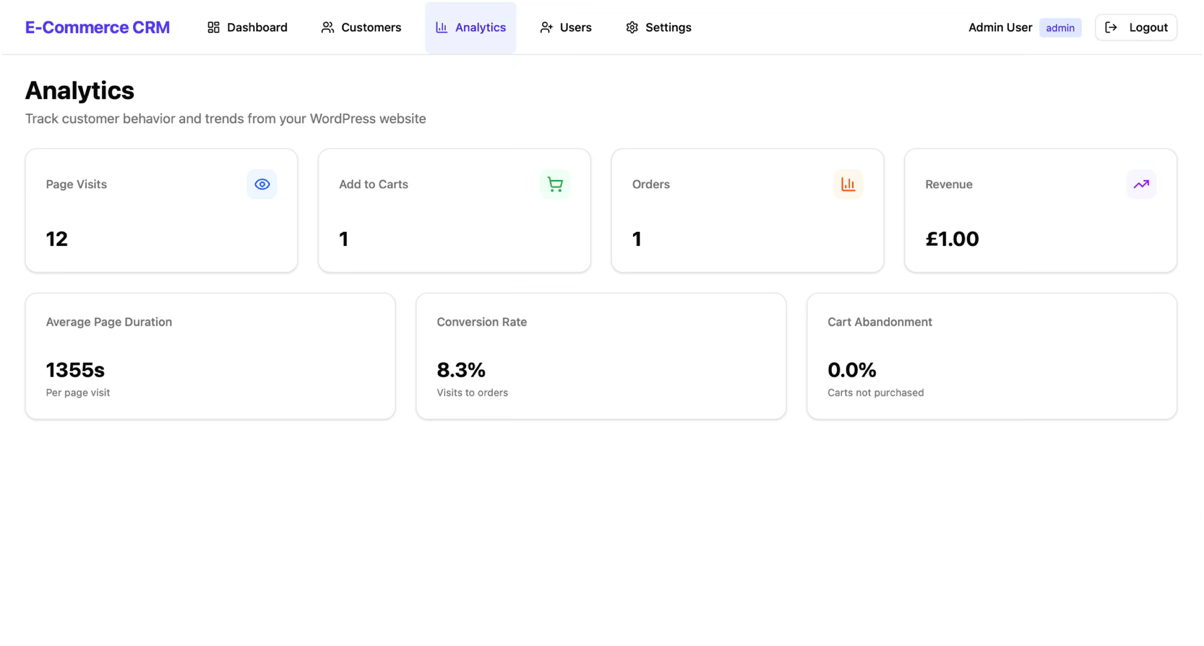The image size is (1204, 646).
Task: Go to the Customers page
Action: tap(361, 27)
